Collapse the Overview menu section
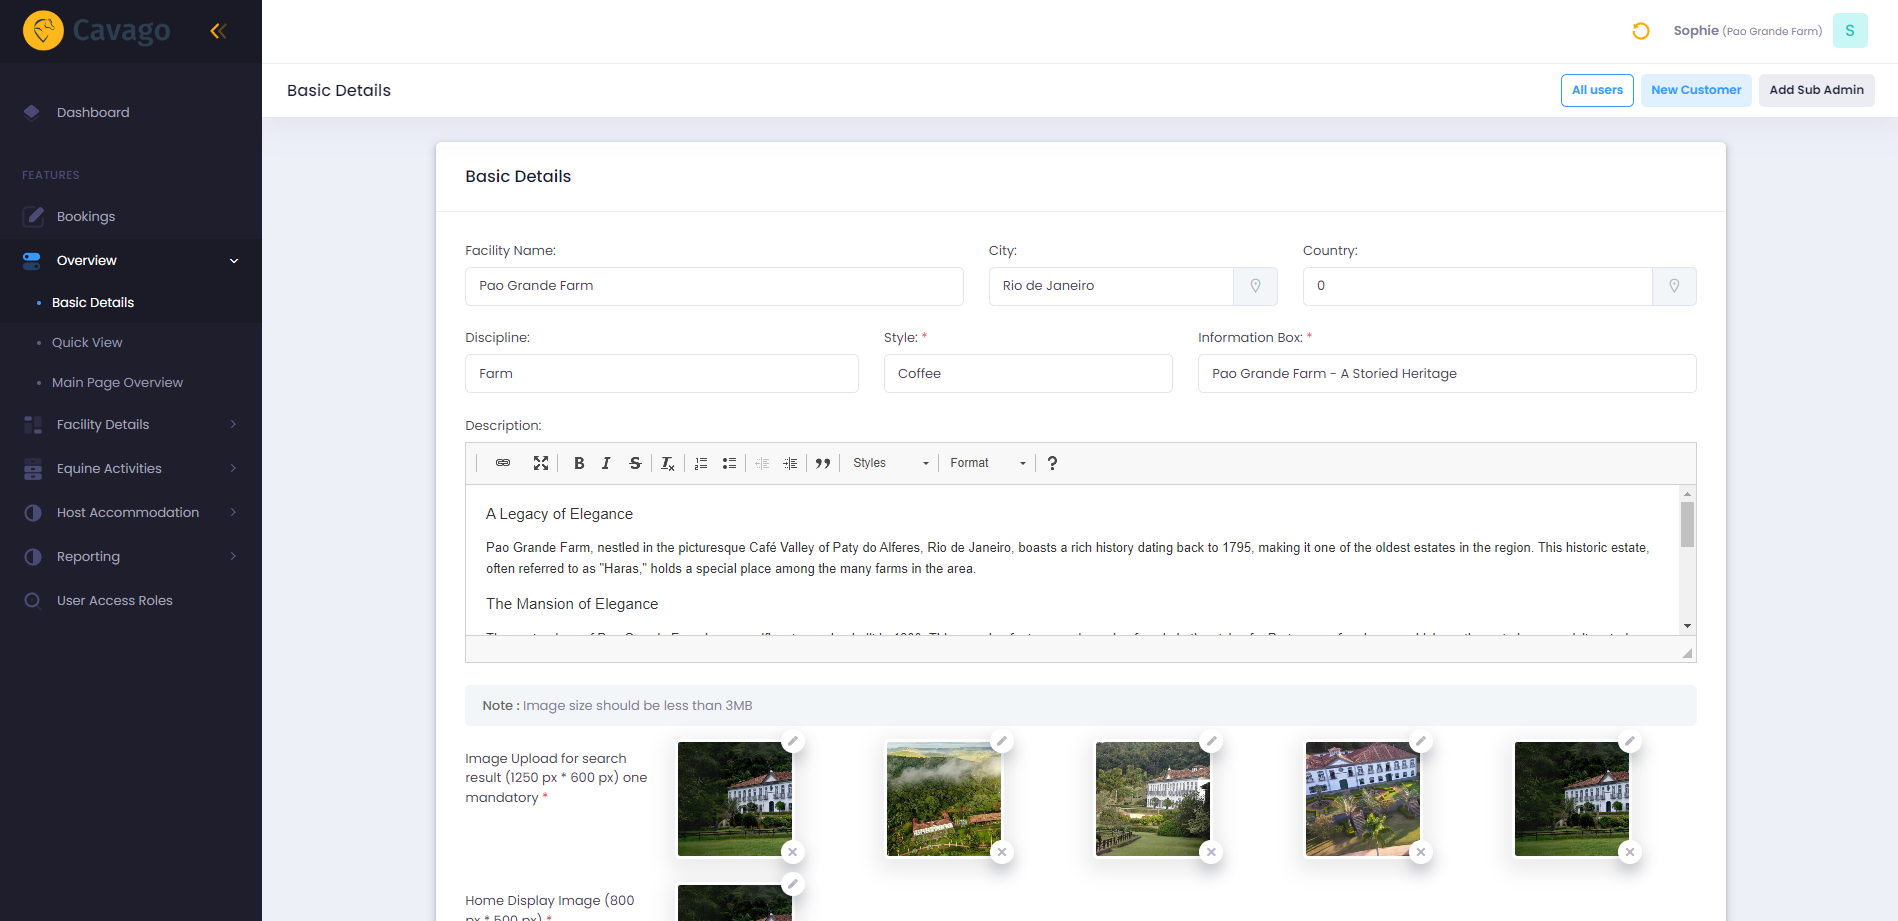 pos(131,260)
